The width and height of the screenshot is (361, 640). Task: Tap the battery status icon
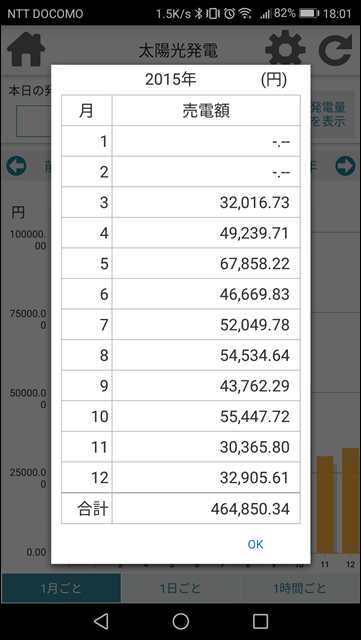[309, 13]
